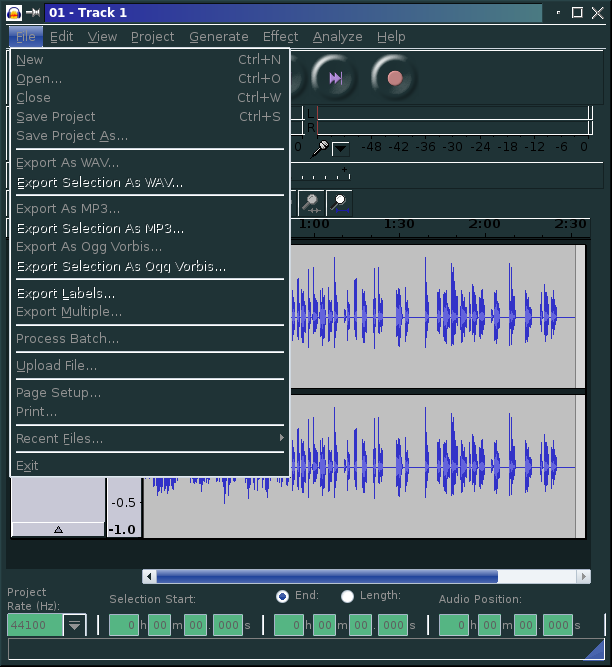
Task: Click the Fit Selection zoom icon
Action: point(313,203)
